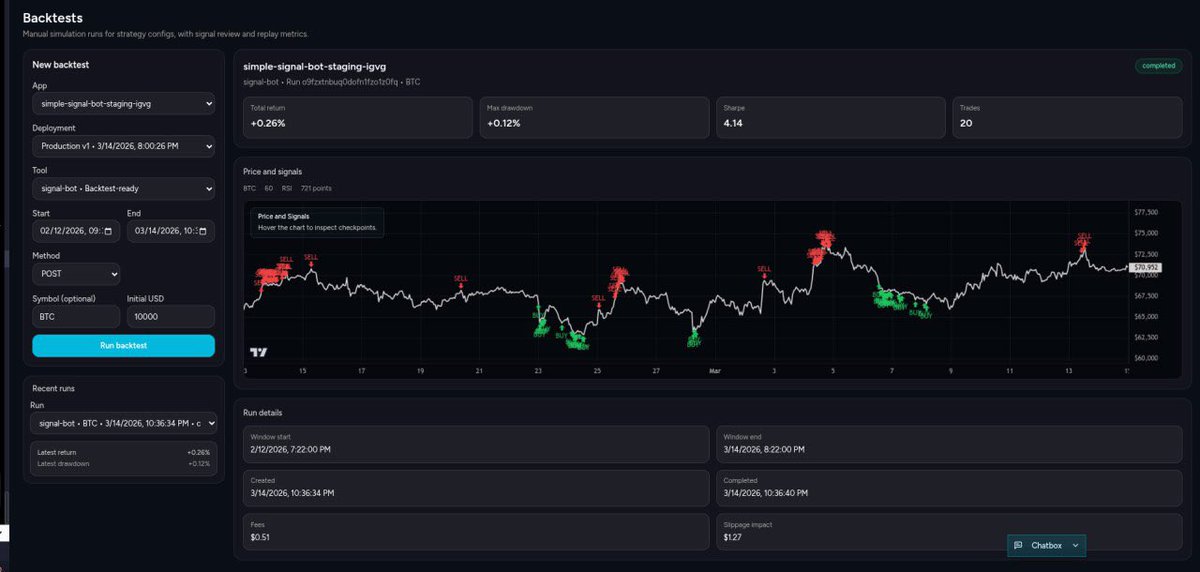
Task: Click the 23 date label on time axis
Action: [x=538, y=370]
